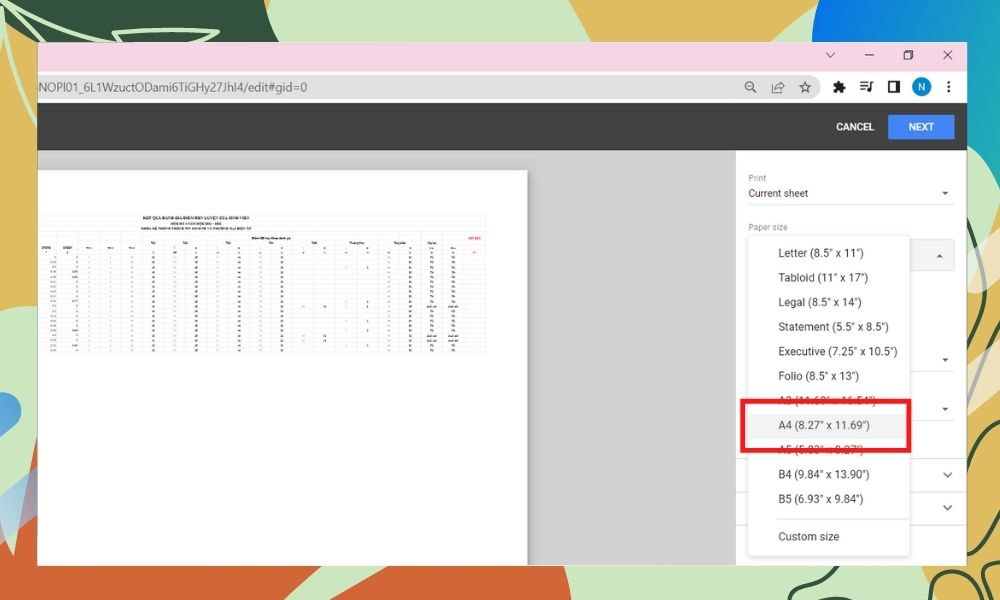The image size is (1000, 600).
Task: Pick Legal (8.5" x 14") option
Action: (x=819, y=302)
